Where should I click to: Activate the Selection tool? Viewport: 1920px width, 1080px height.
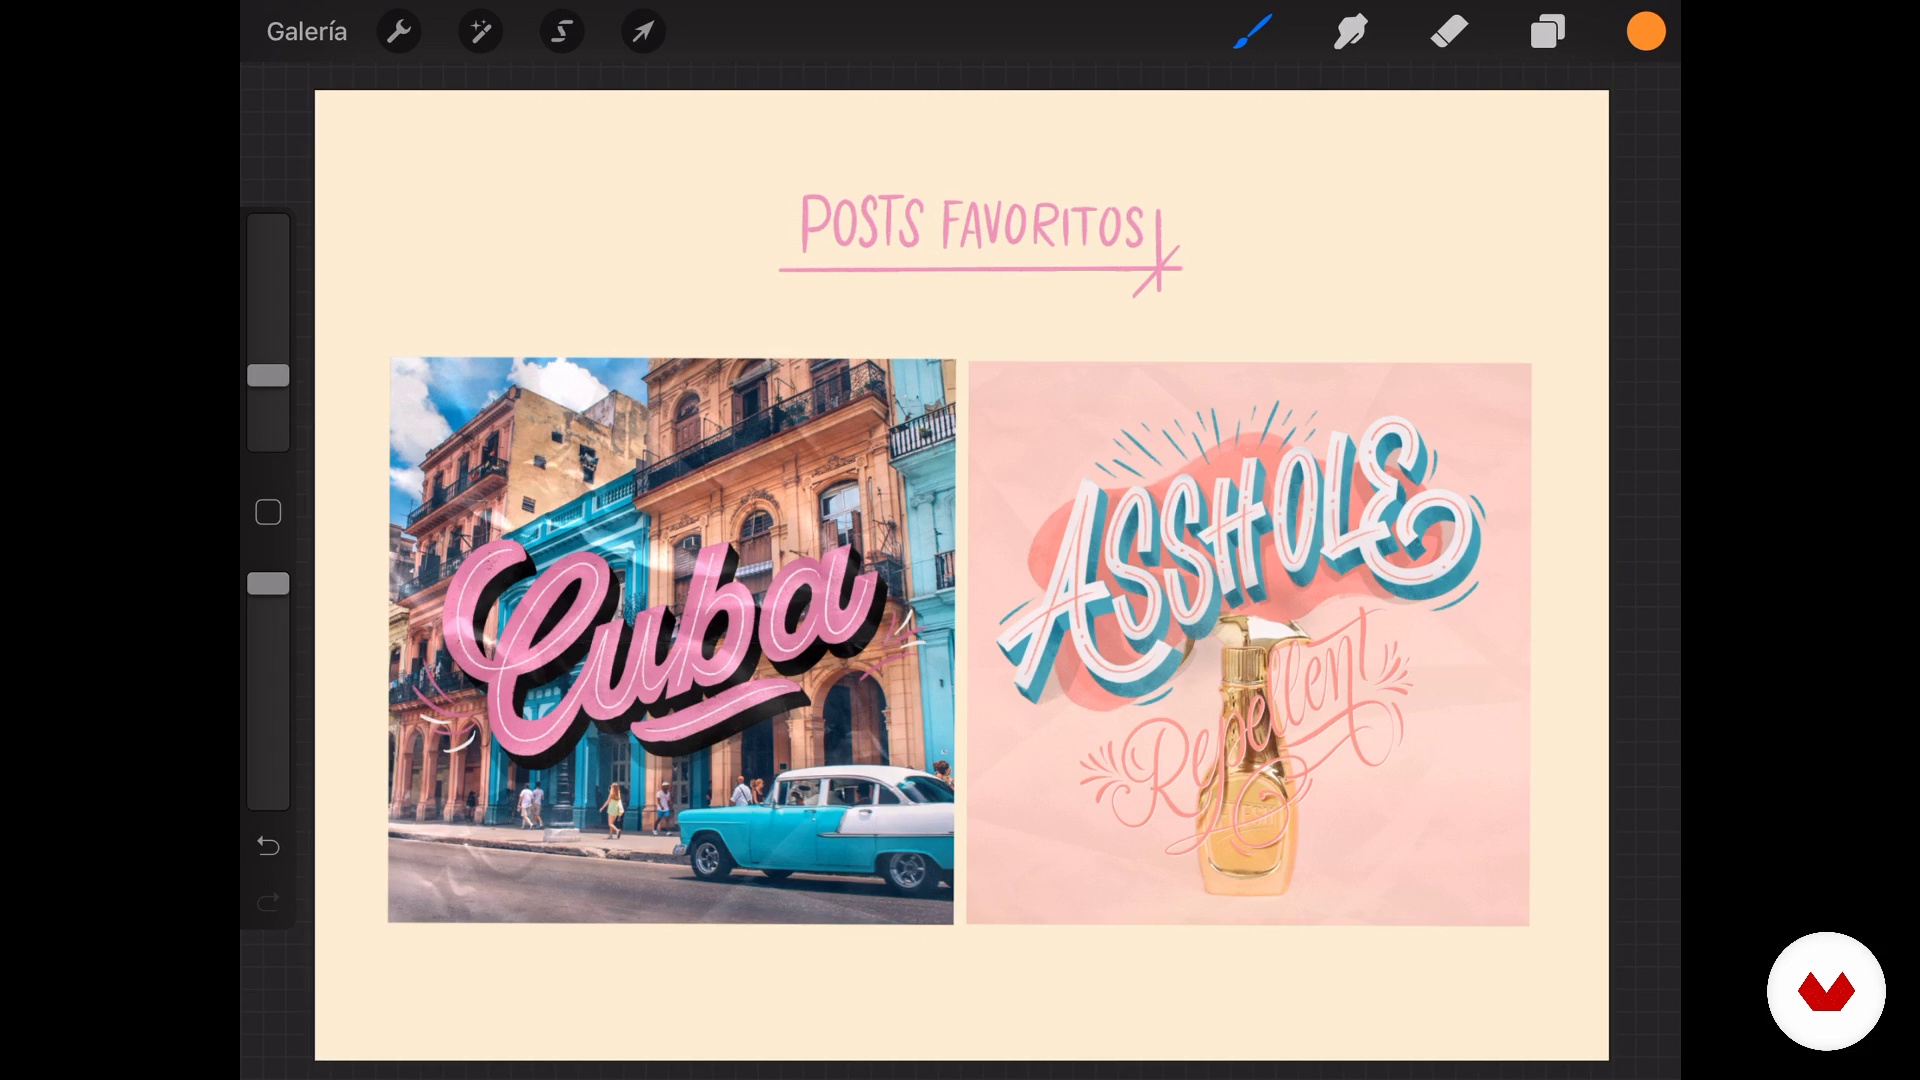(x=562, y=32)
